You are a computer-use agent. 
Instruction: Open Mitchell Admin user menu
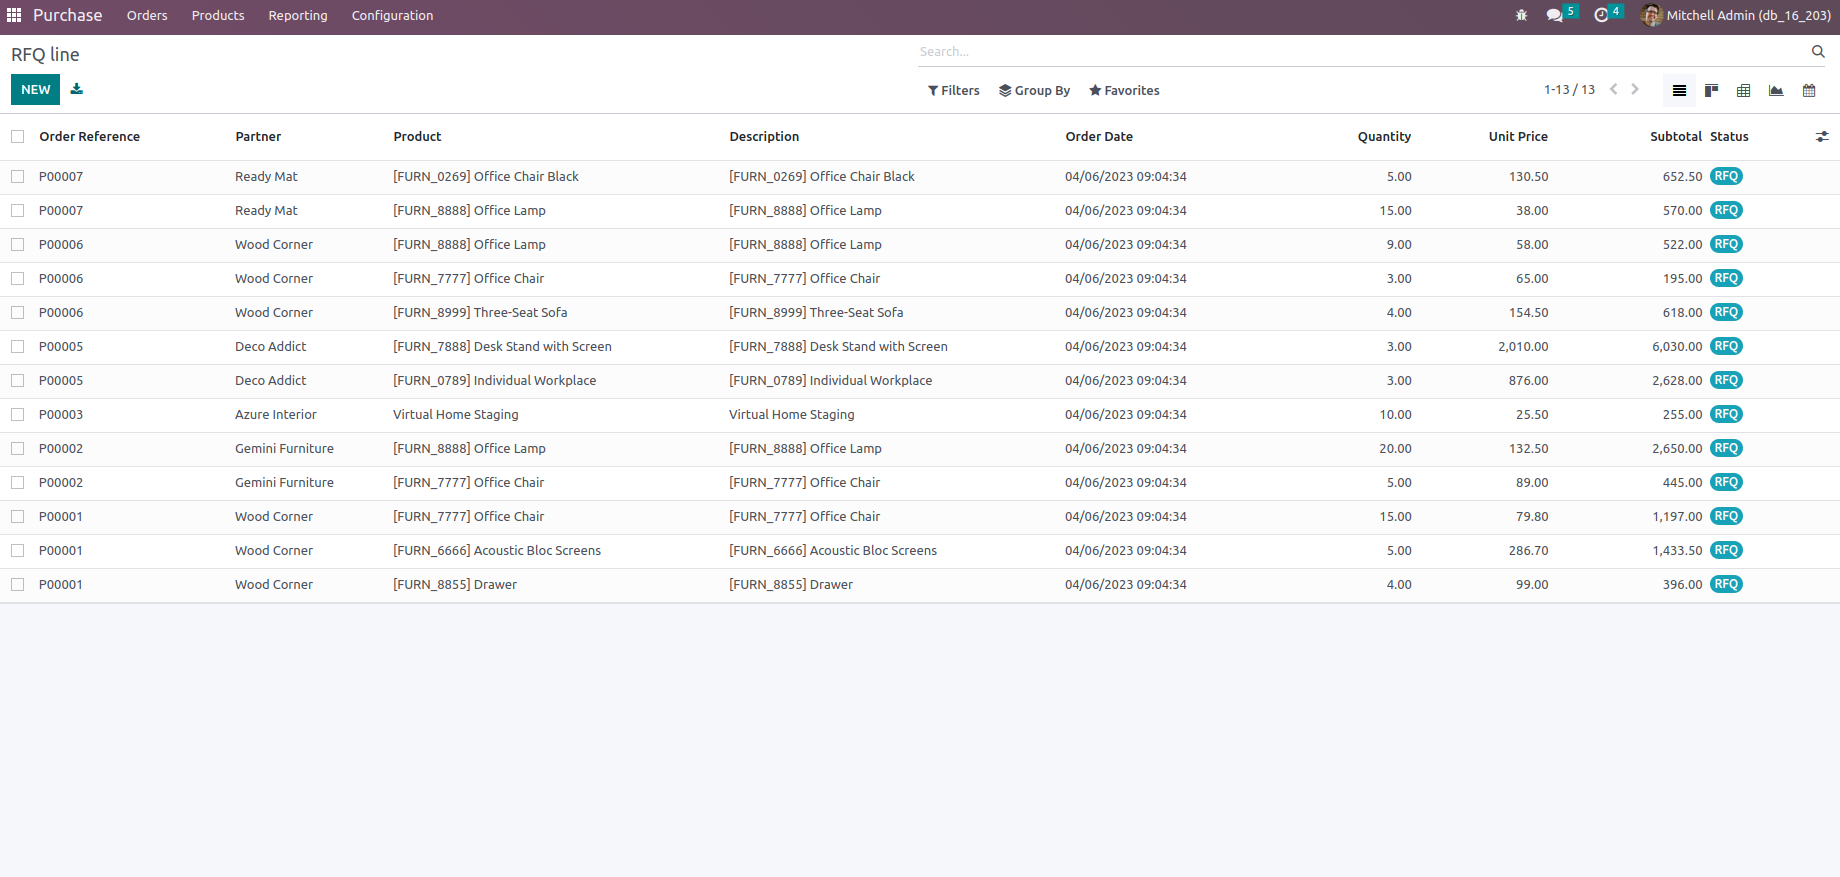[x=1736, y=15]
